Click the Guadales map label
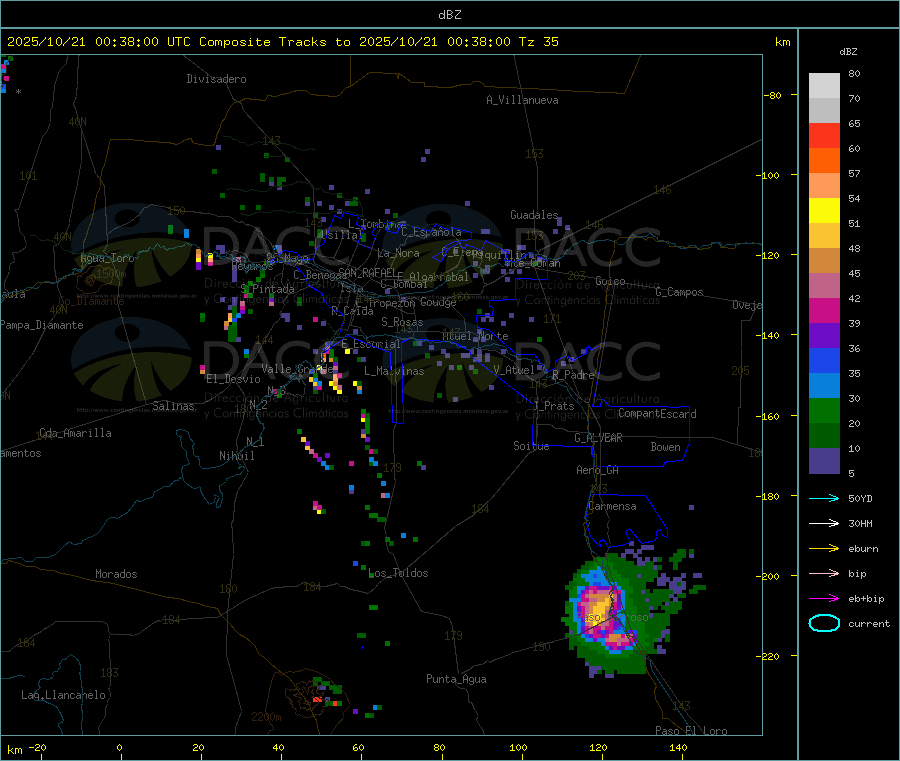Viewport: 900px width, 761px height. coord(534,215)
